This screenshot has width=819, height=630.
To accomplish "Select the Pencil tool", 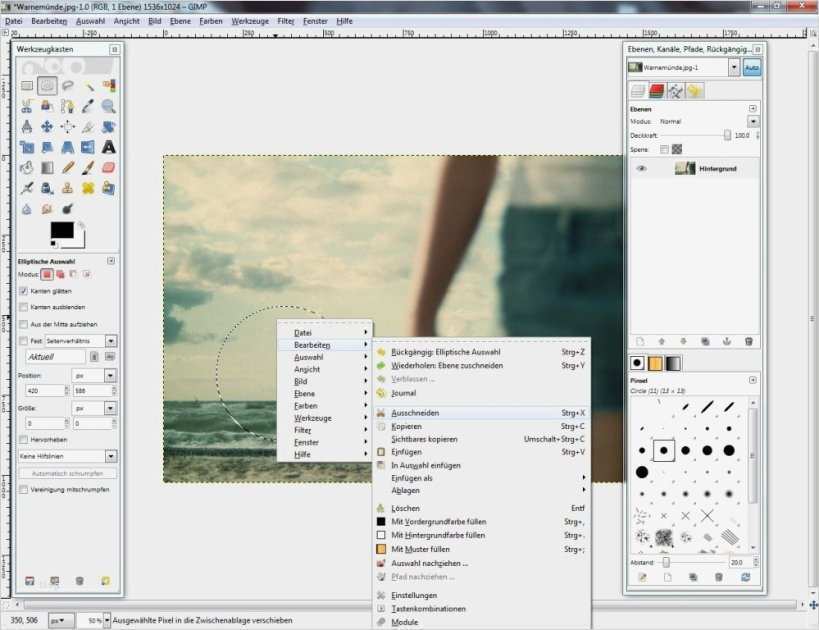I will (x=68, y=167).
